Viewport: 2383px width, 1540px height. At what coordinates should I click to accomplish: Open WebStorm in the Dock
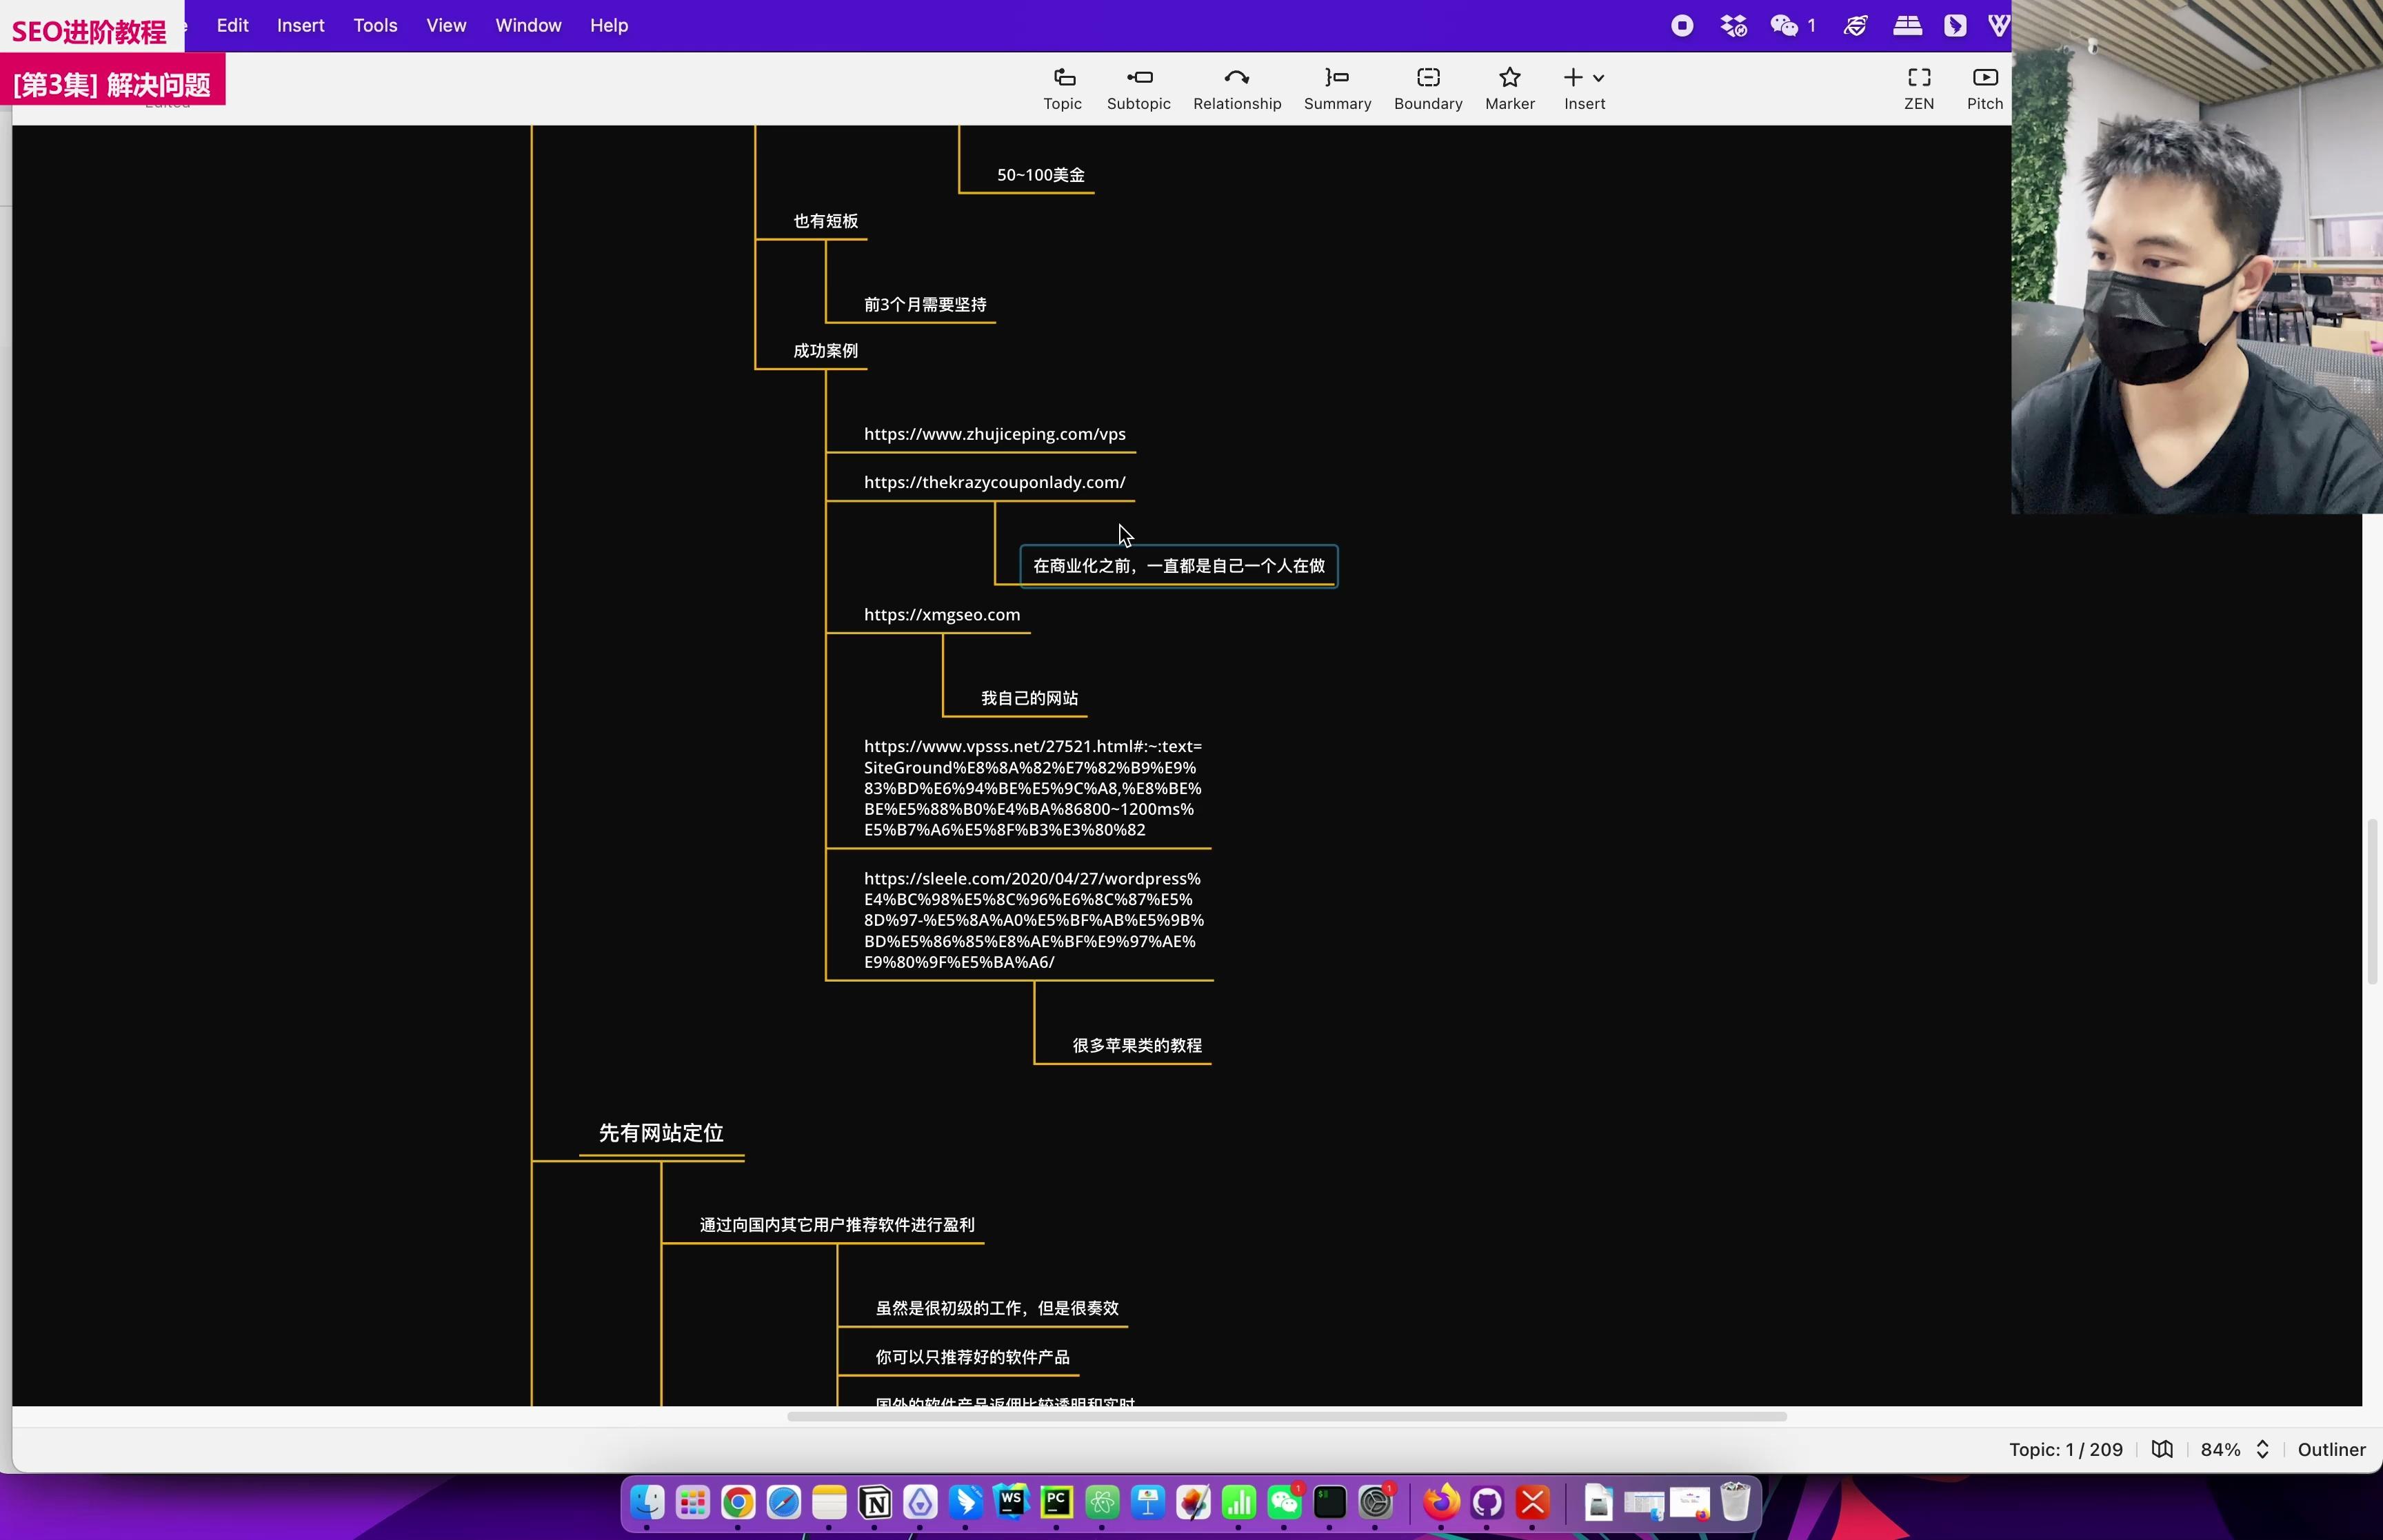coord(1011,1502)
